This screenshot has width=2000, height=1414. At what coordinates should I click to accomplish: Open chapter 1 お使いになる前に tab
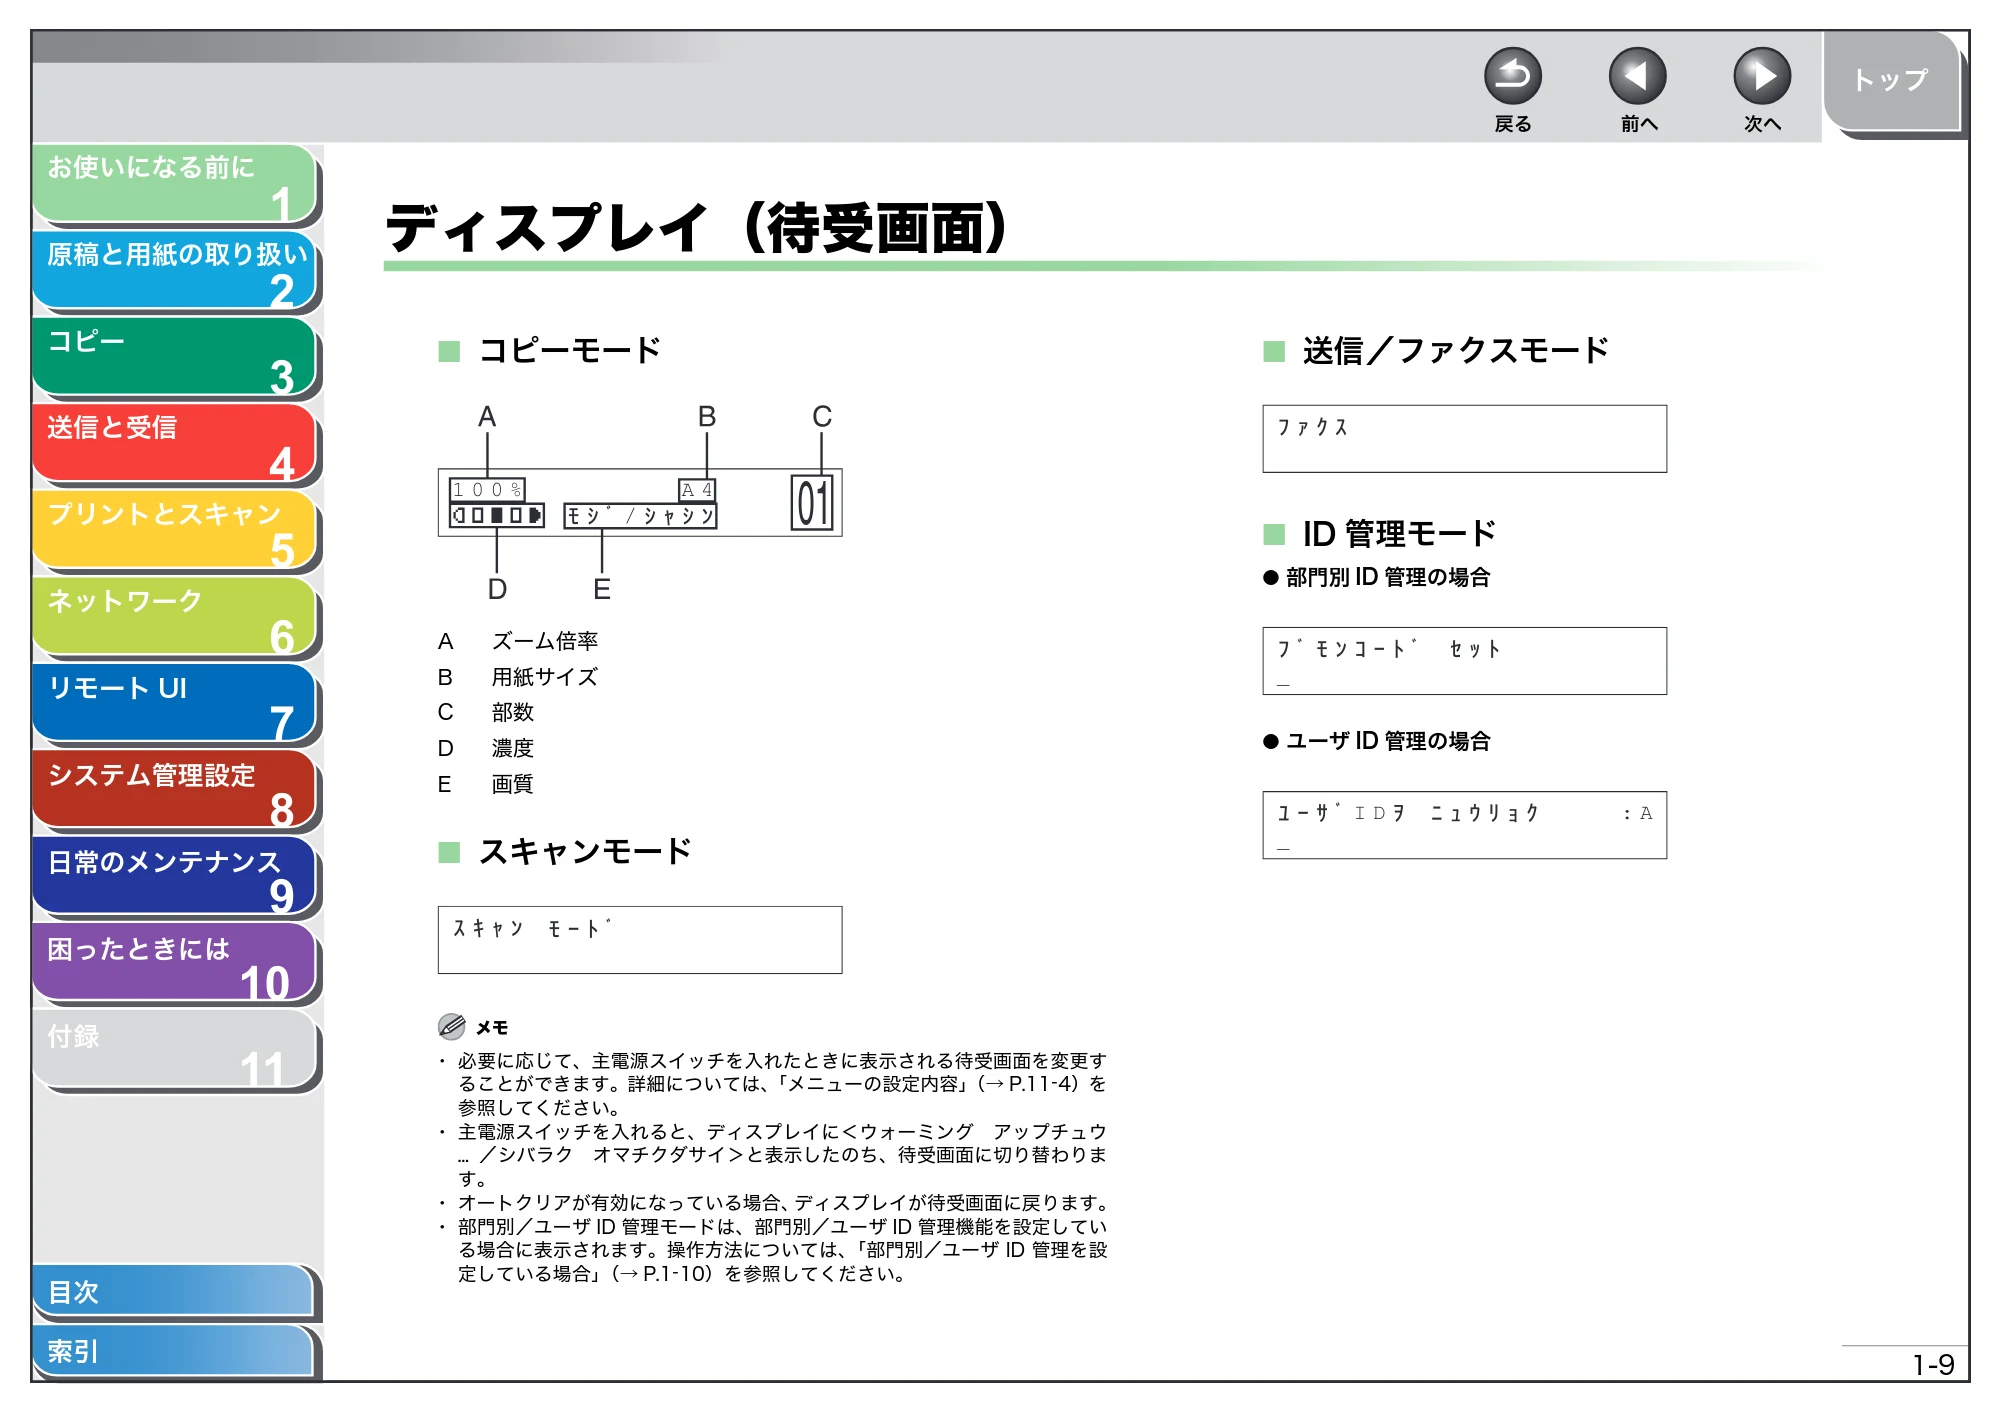point(175,184)
